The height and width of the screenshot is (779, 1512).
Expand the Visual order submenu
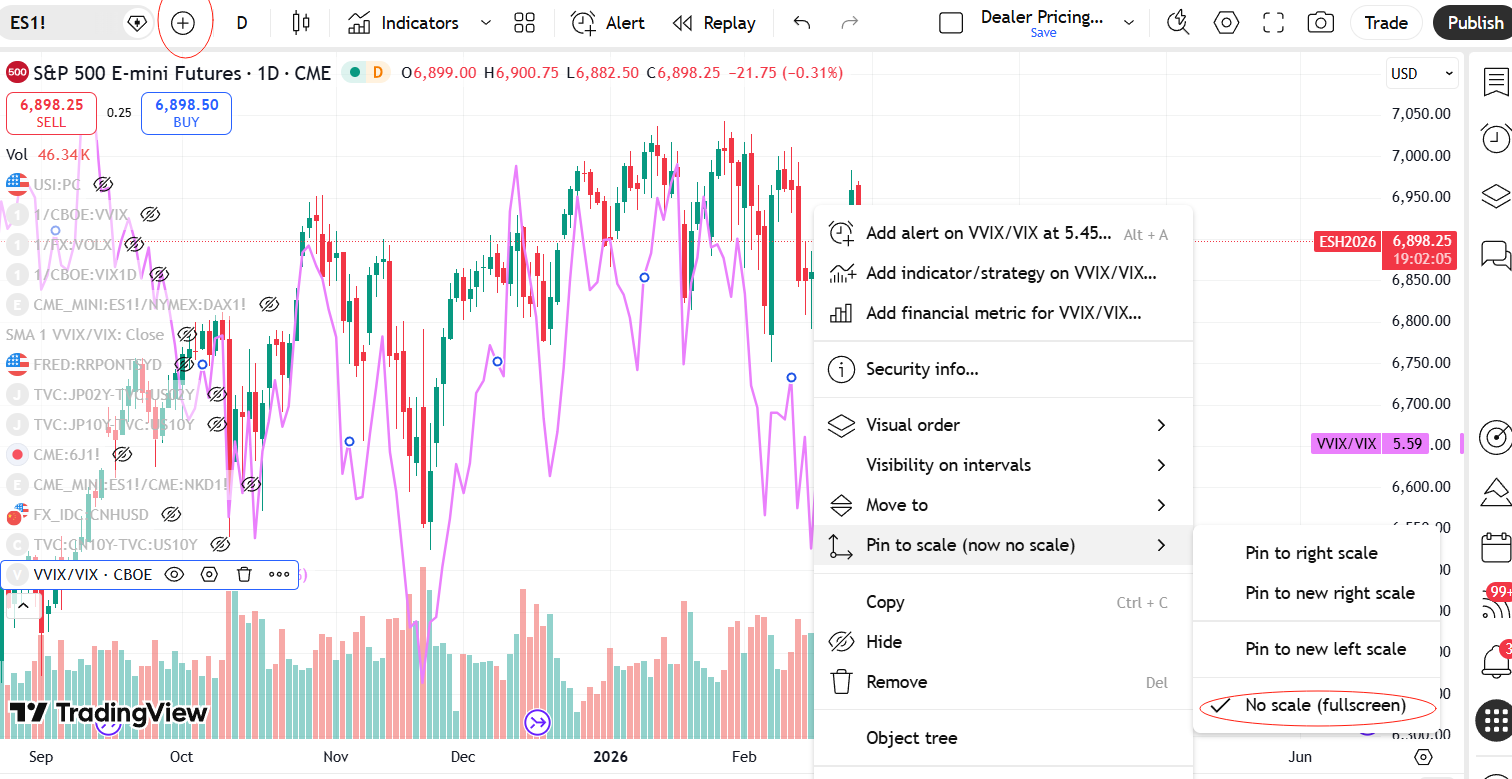(1002, 425)
